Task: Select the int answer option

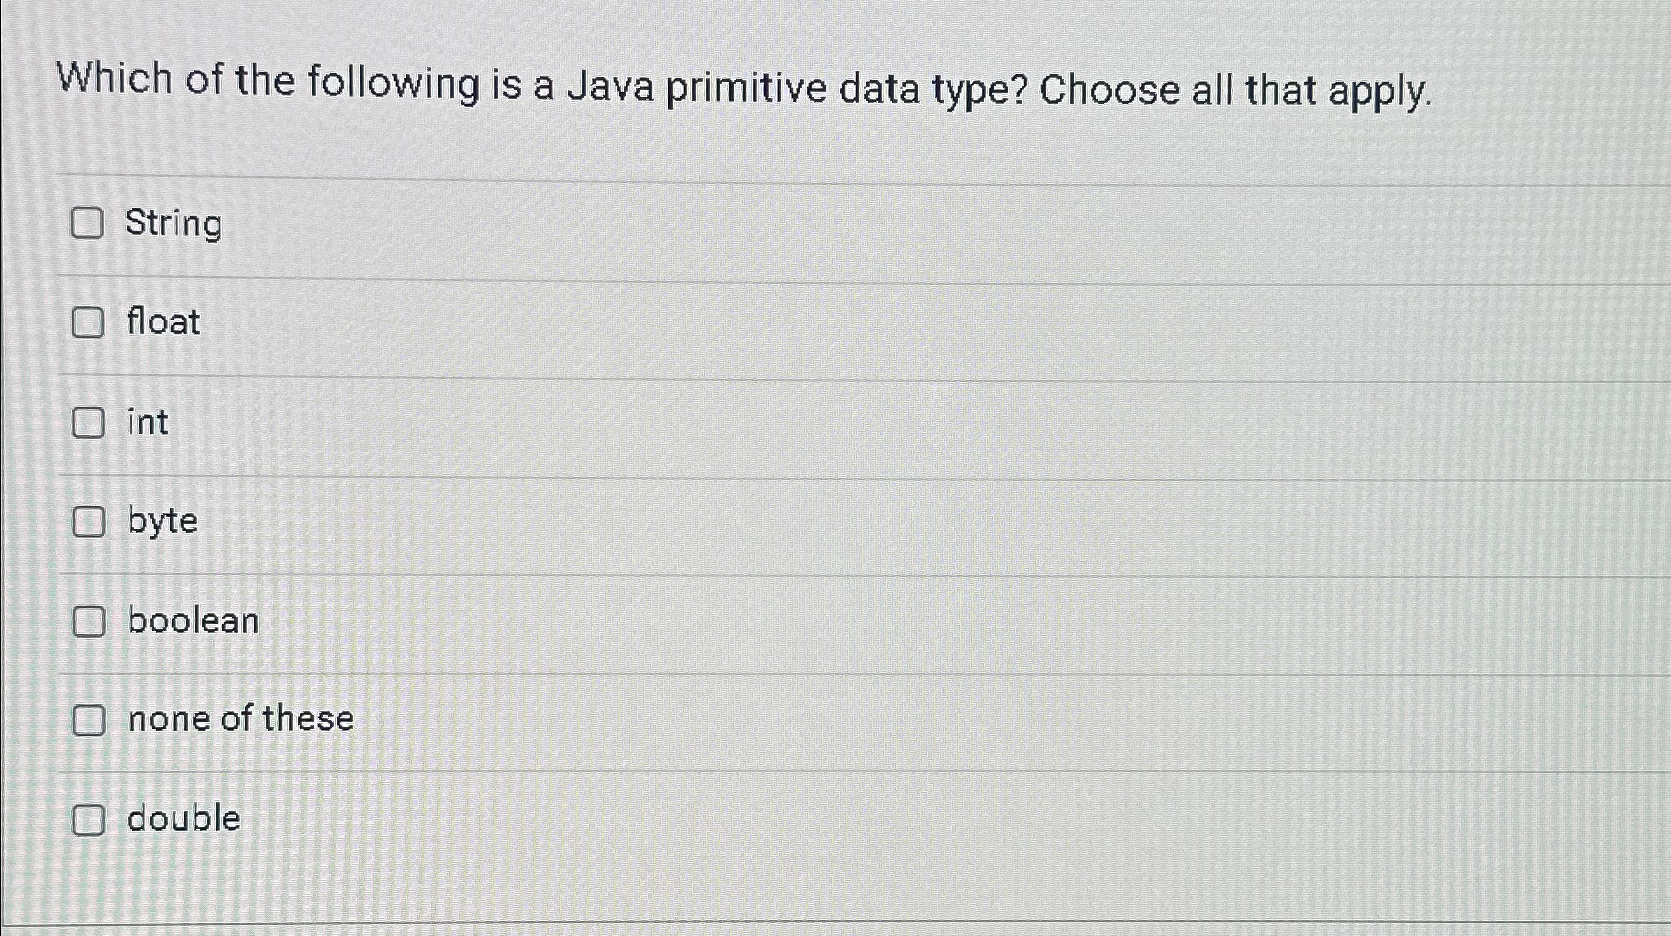Action: [x=146, y=423]
